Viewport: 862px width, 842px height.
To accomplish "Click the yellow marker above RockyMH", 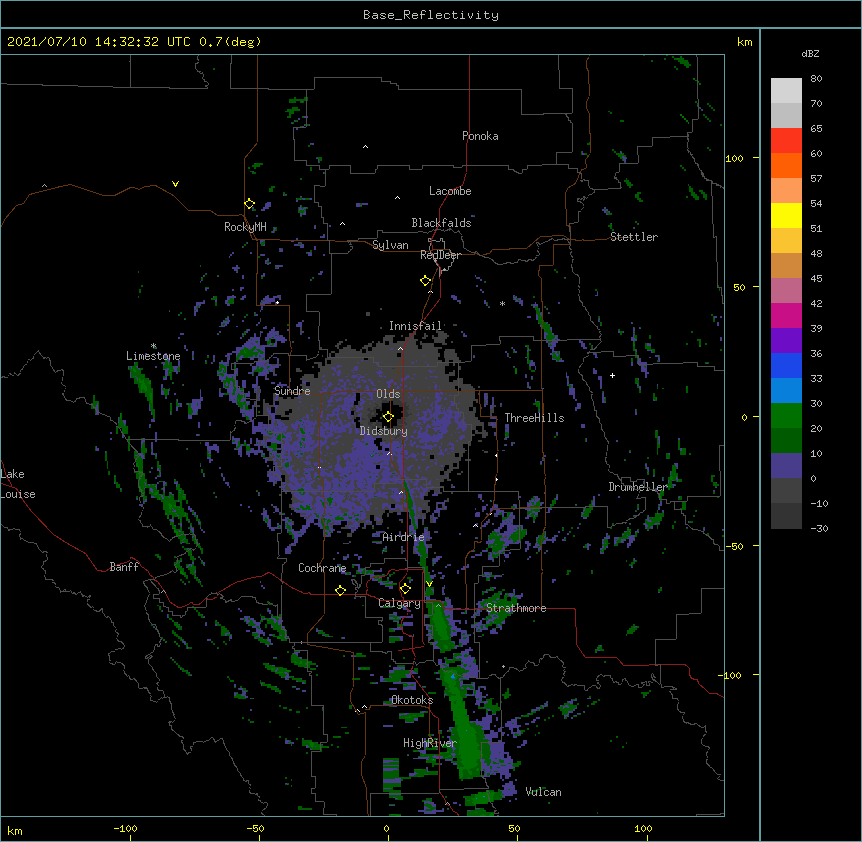I will tap(249, 204).
